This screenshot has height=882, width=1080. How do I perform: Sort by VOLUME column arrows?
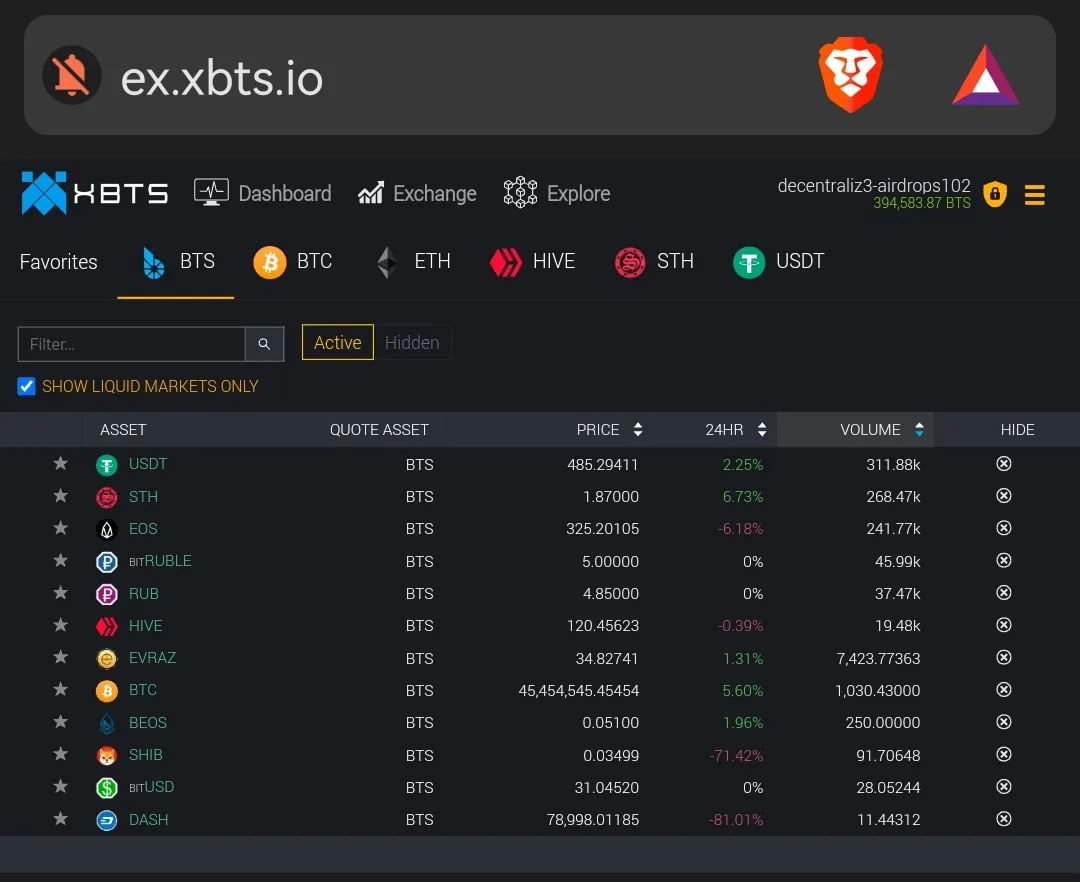(x=919, y=430)
